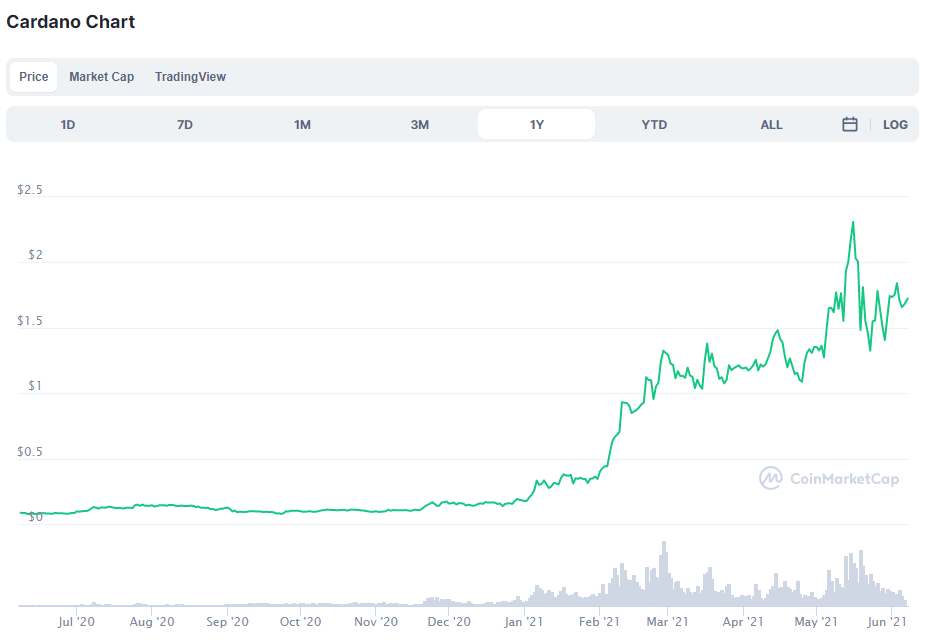Image resolution: width=929 pixels, height=643 pixels.
Task: Switch to the Price tab
Action: point(34,77)
